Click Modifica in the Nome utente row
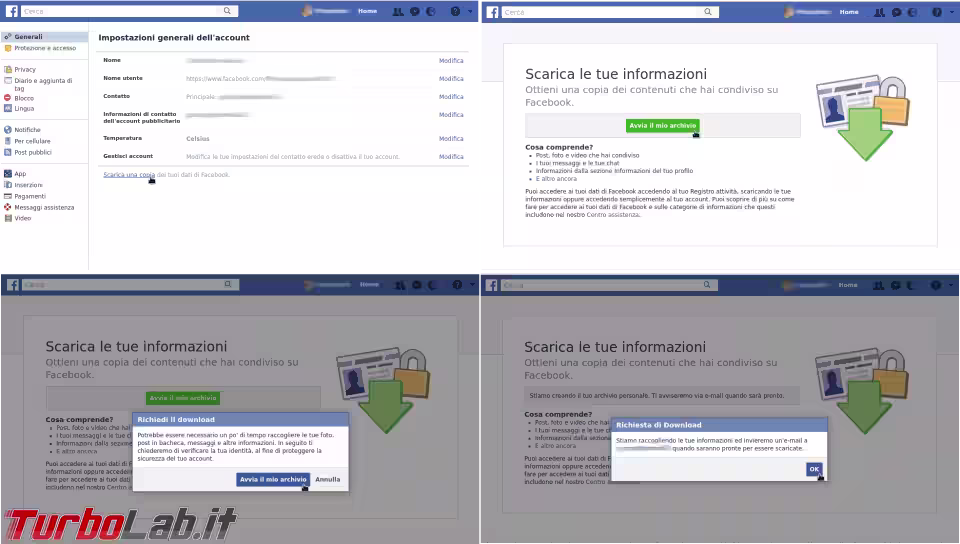 tap(451, 79)
